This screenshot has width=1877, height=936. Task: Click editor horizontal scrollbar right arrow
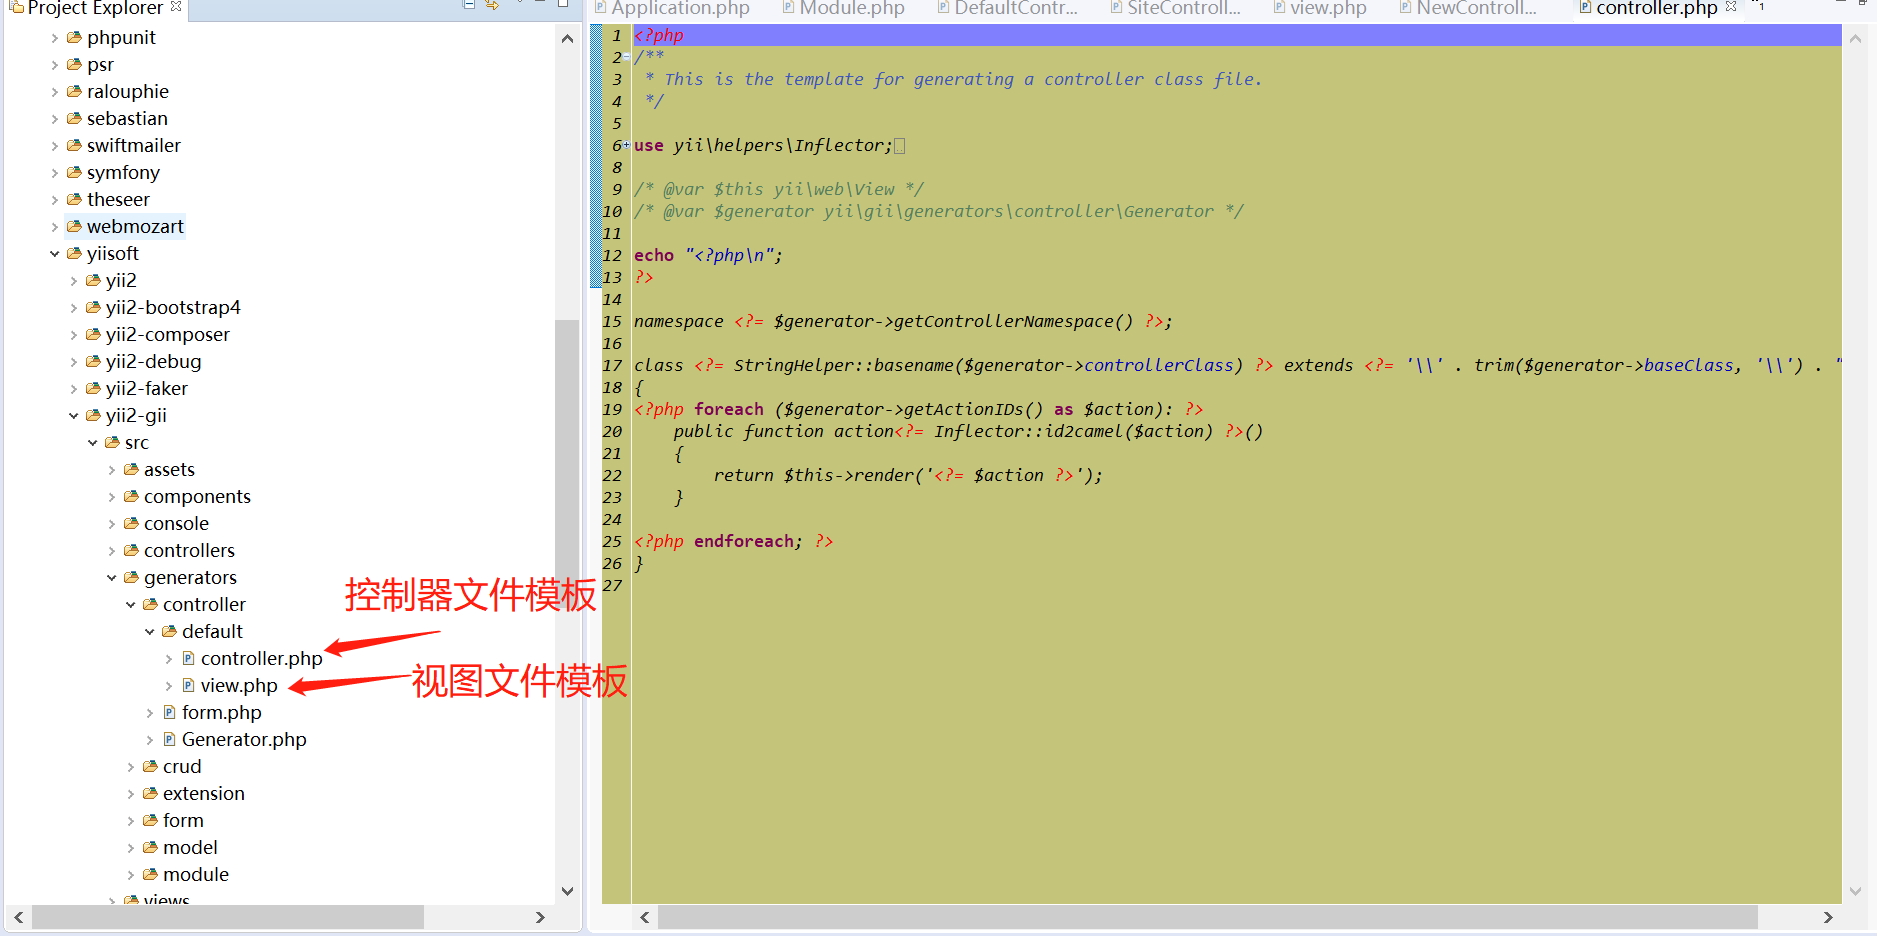(x=1828, y=917)
